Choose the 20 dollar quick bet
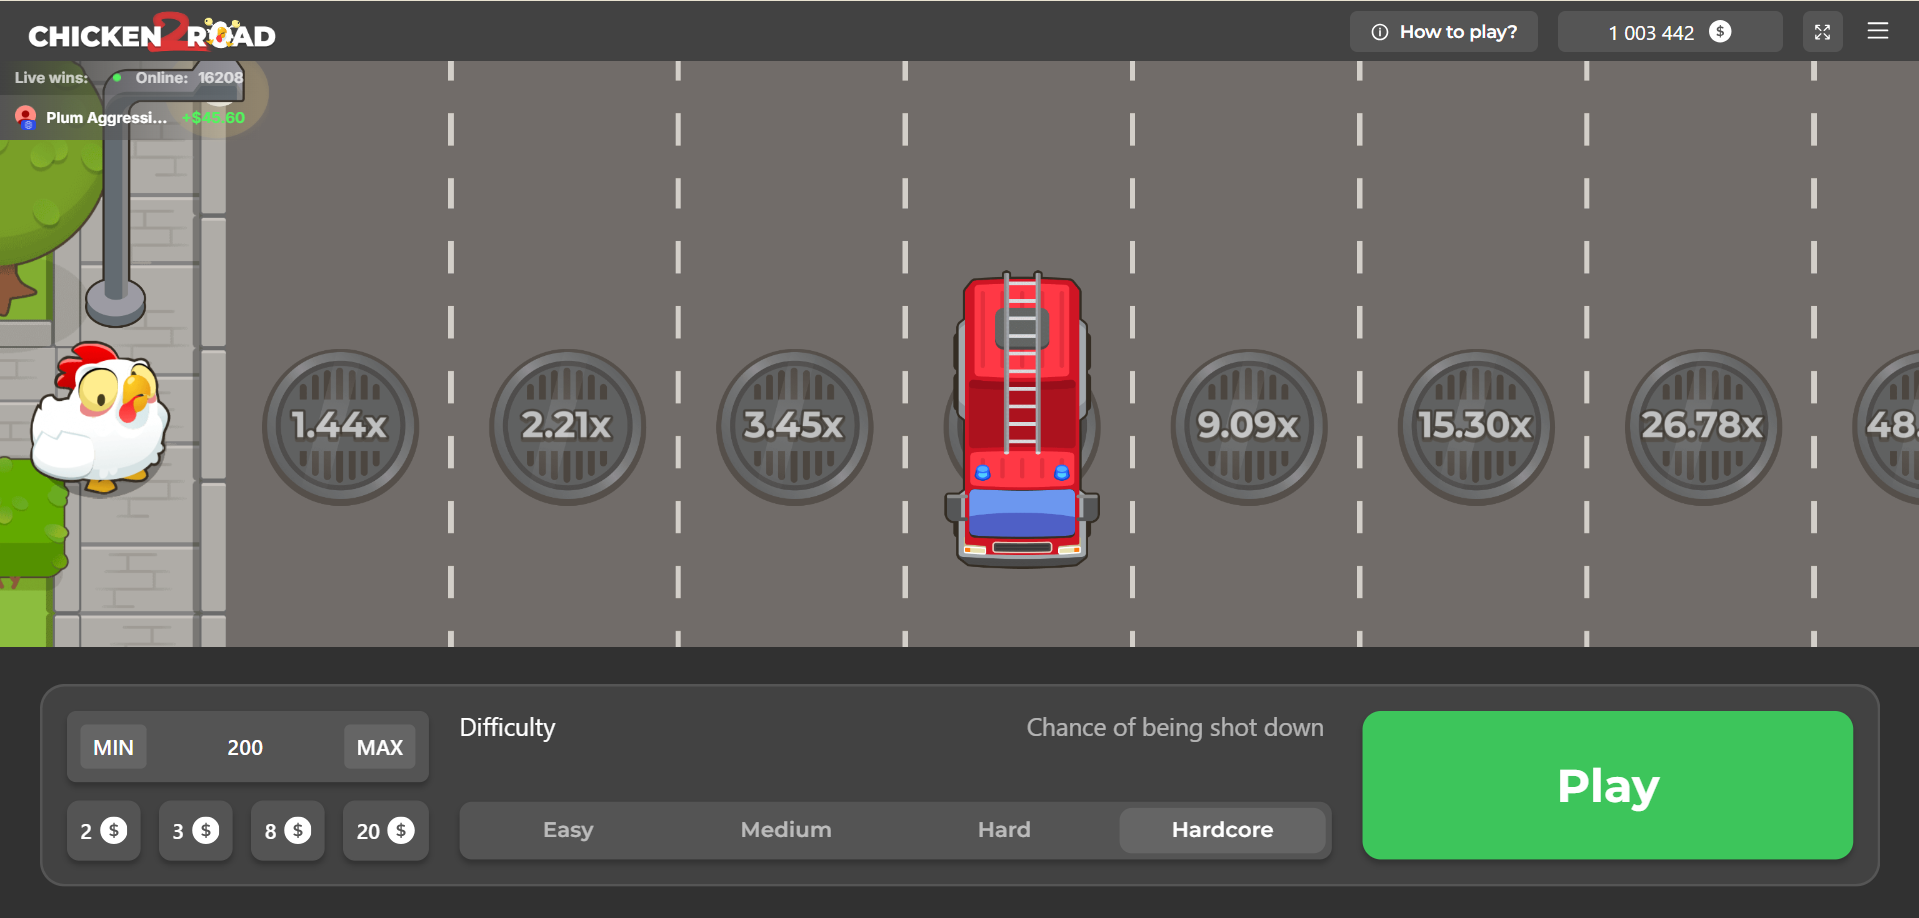The height and width of the screenshot is (918, 1919). tap(385, 831)
